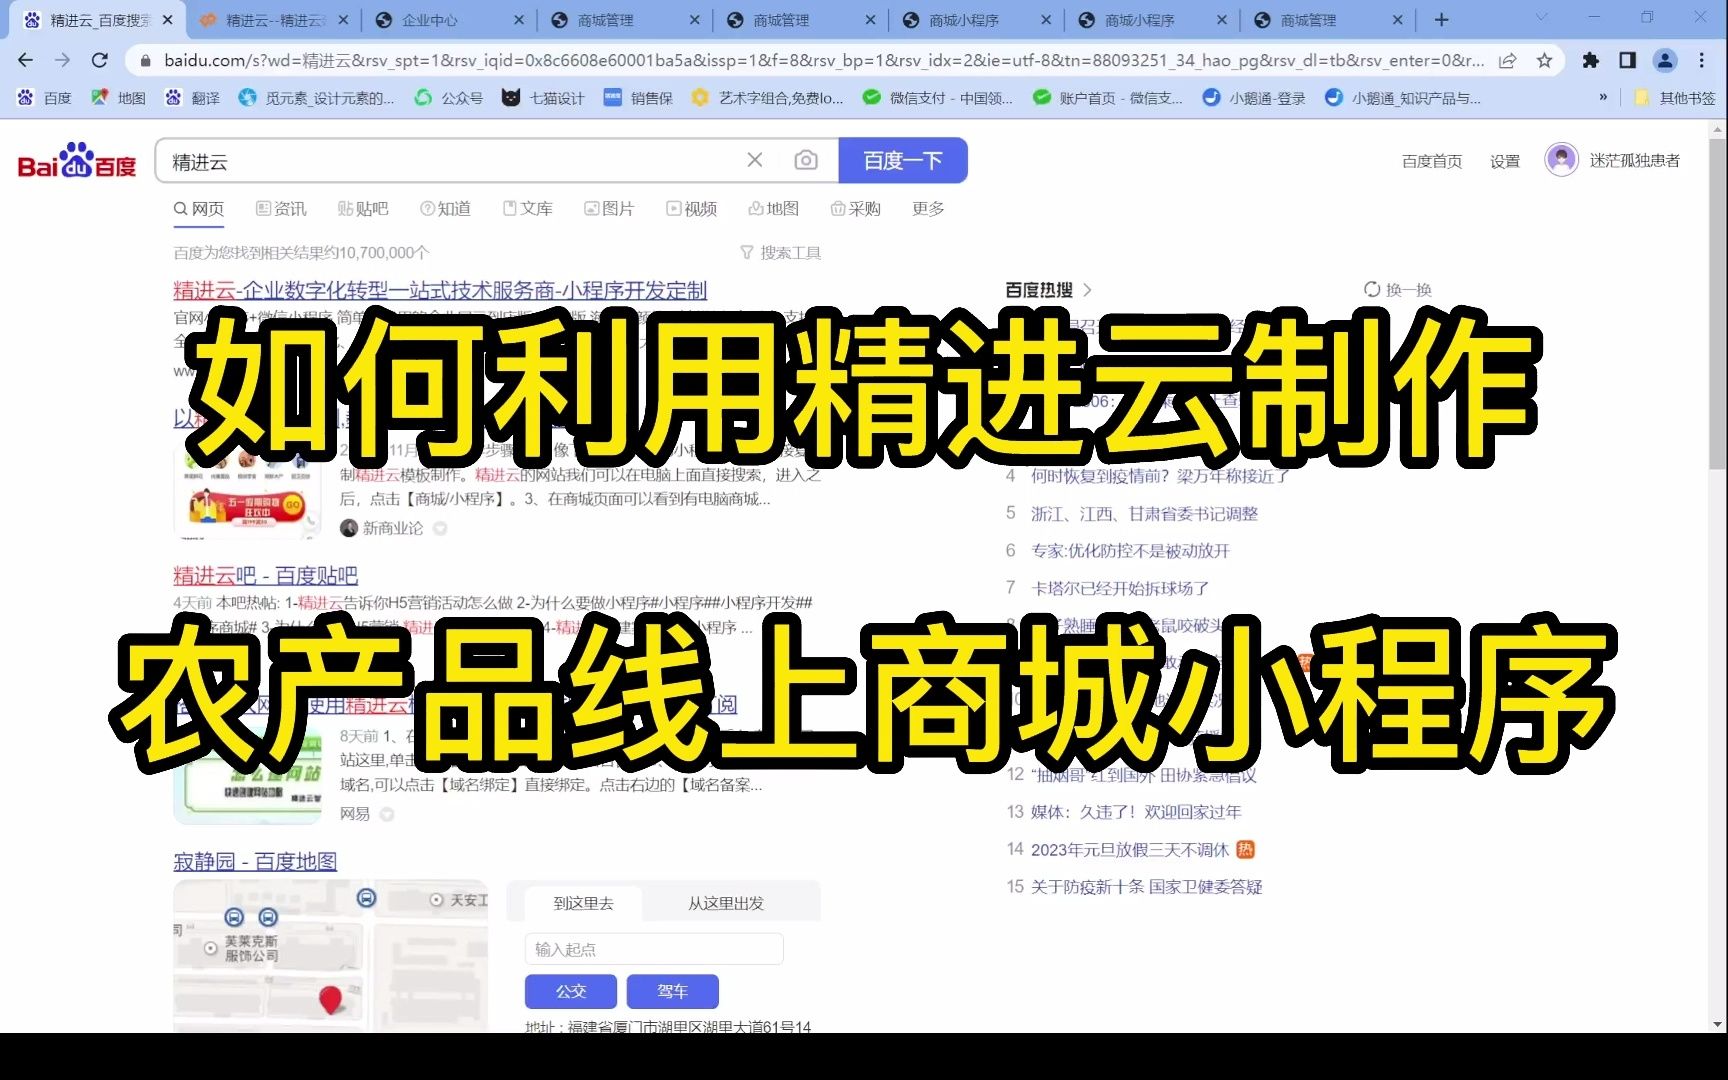Viewport: 1728px width, 1080px height.
Task: Bookmark this page with star icon
Action: pyautogui.click(x=1544, y=60)
